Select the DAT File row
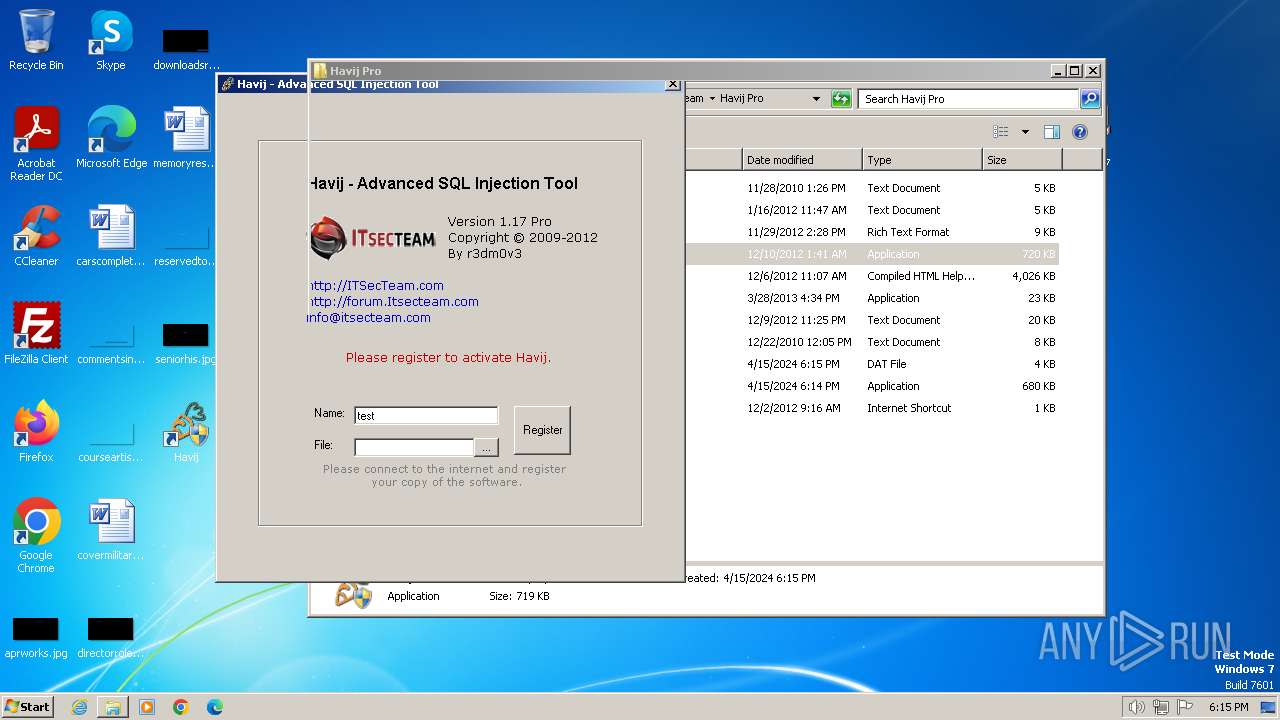 point(872,364)
